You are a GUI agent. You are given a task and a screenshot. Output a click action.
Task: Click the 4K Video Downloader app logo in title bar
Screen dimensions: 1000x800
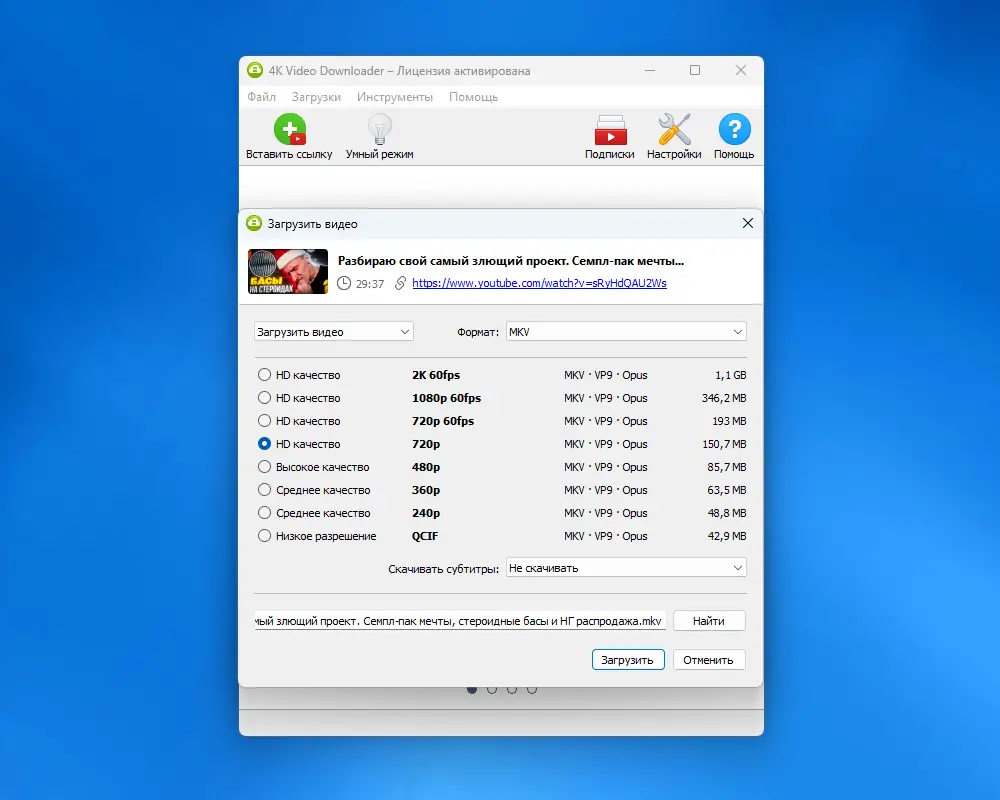255,70
